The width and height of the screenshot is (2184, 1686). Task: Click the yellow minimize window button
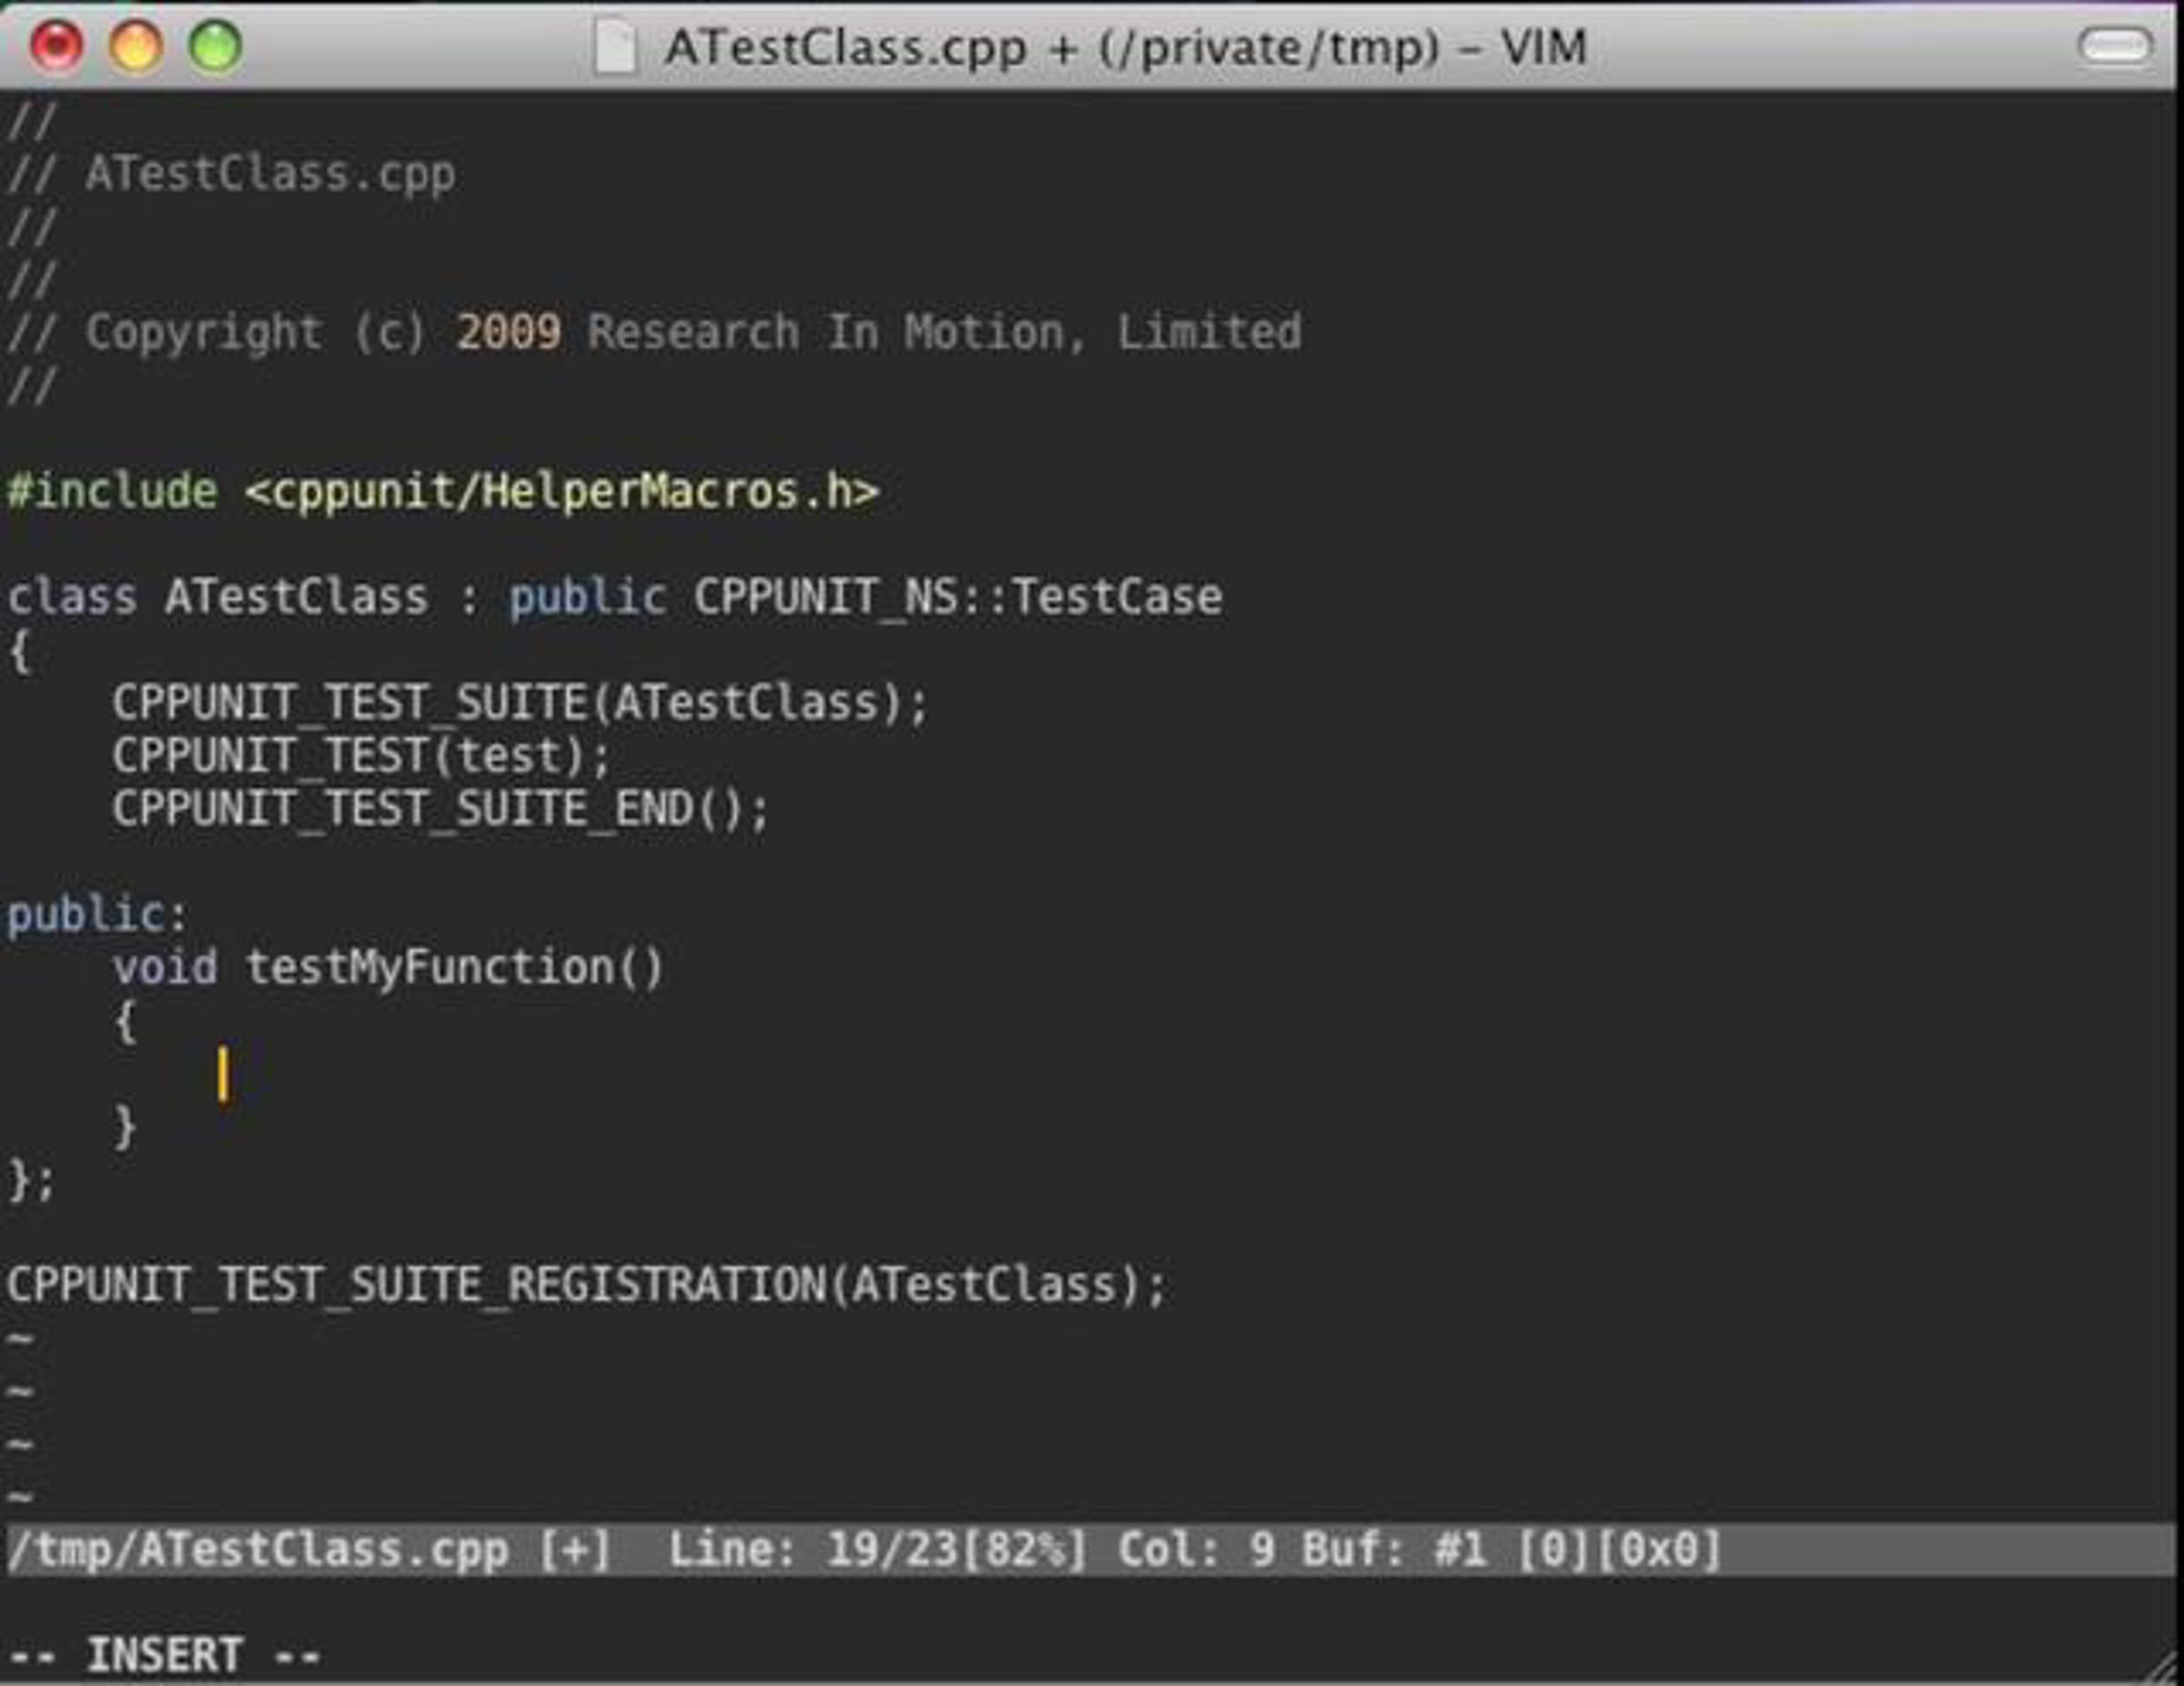tap(136, 46)
